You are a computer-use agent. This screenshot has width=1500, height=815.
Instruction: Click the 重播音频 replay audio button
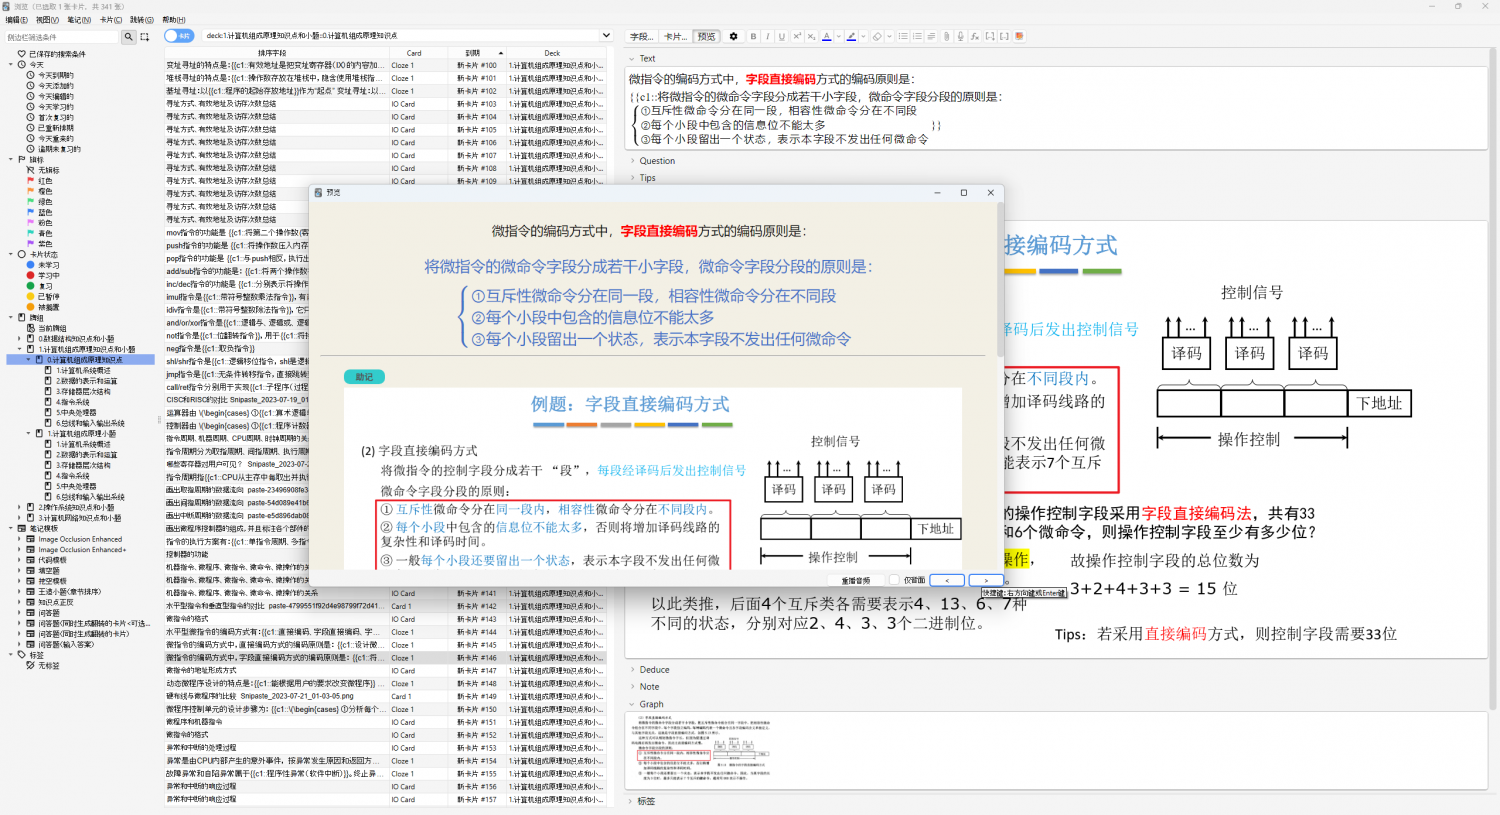[856, 580]
